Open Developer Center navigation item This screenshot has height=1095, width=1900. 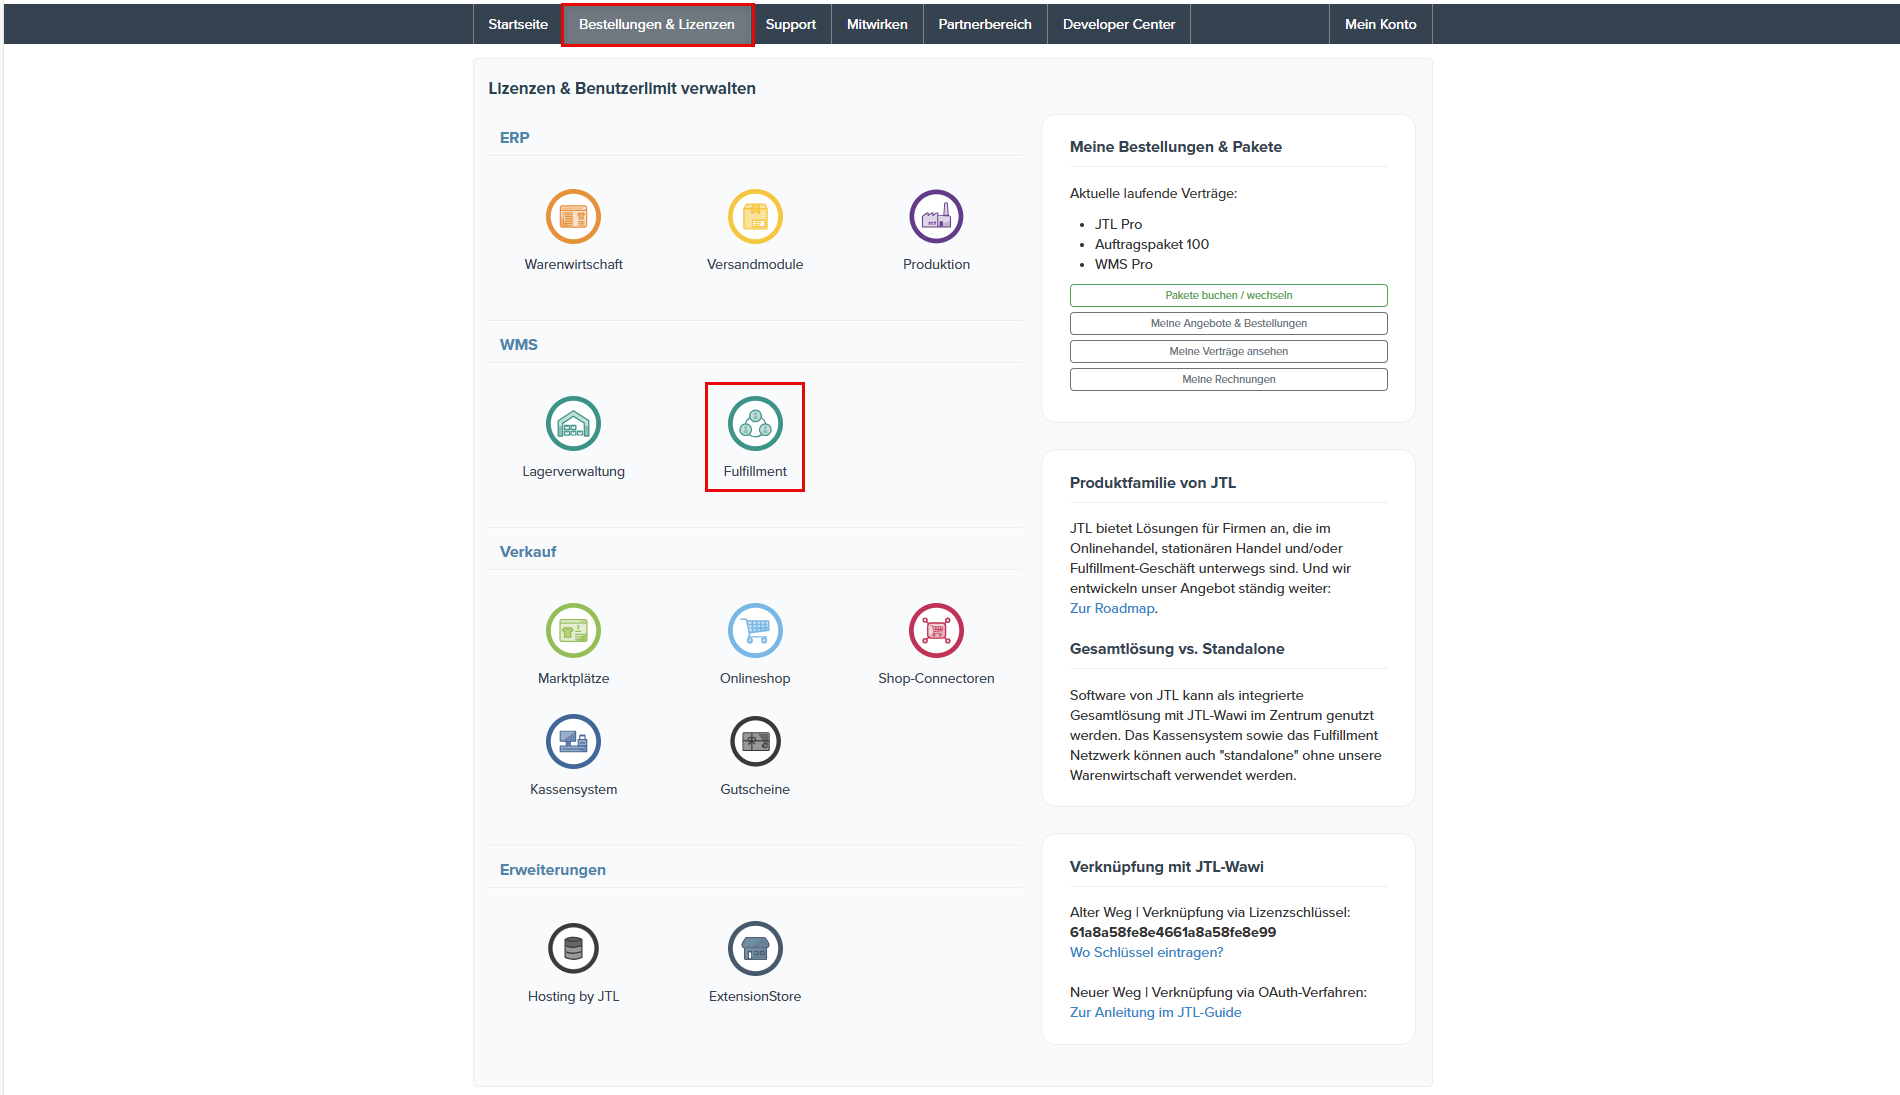click(x=1118, y=24)
